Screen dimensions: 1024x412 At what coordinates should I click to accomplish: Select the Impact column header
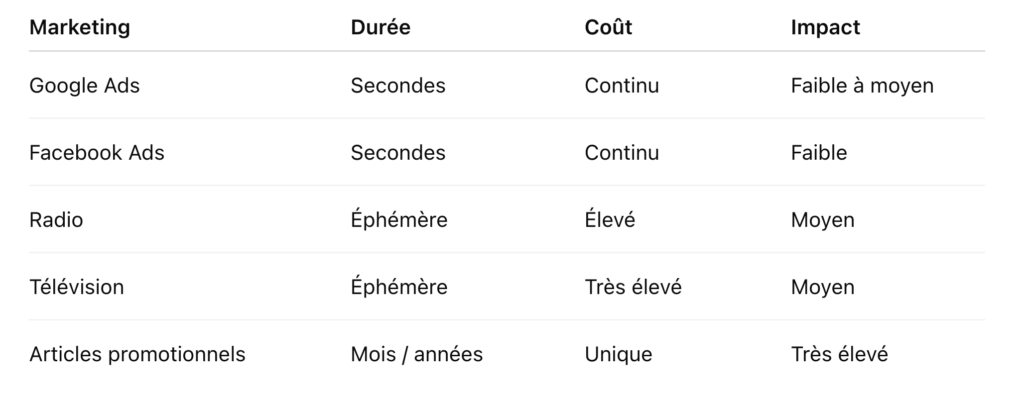[x=825, y=28]
